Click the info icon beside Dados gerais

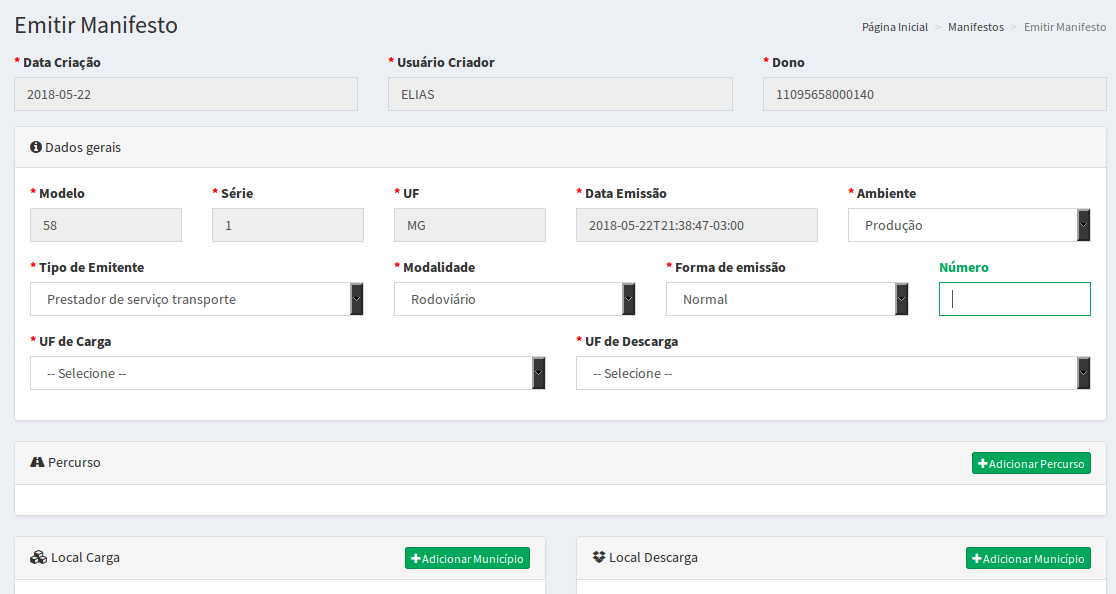coord(36,147)
